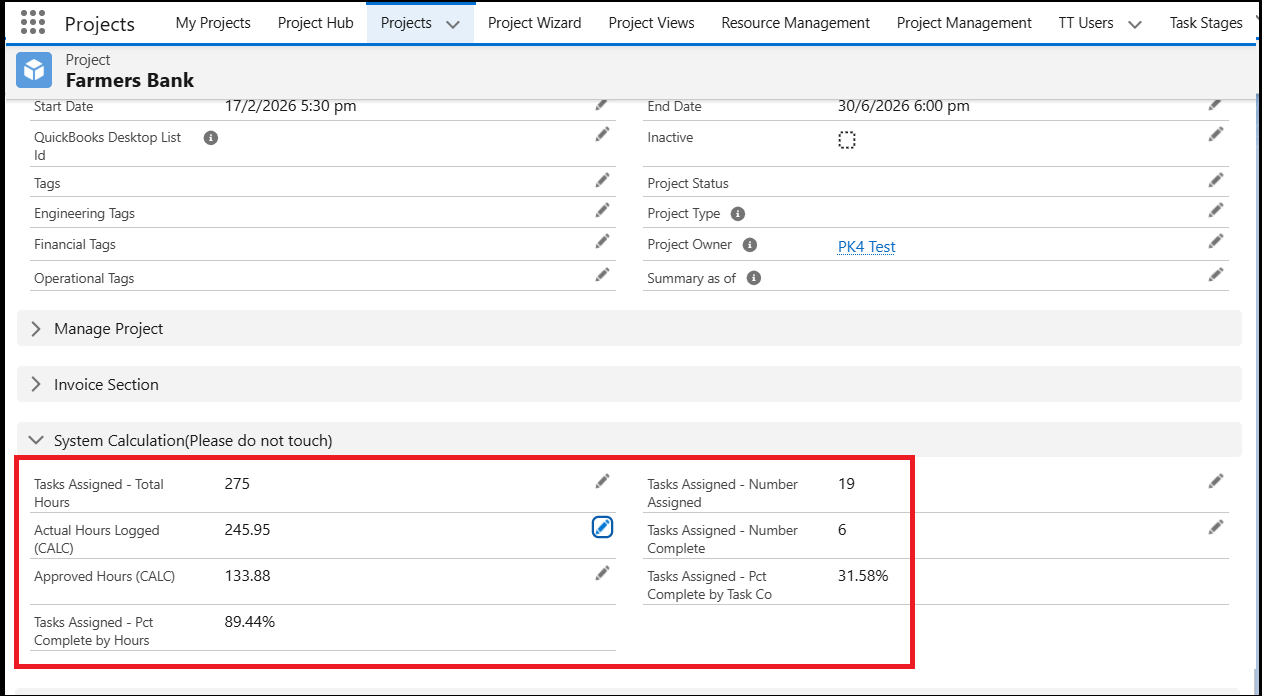Click the 133.88 approved hours value
This screenshot has height=696, width=1262.
247,576
